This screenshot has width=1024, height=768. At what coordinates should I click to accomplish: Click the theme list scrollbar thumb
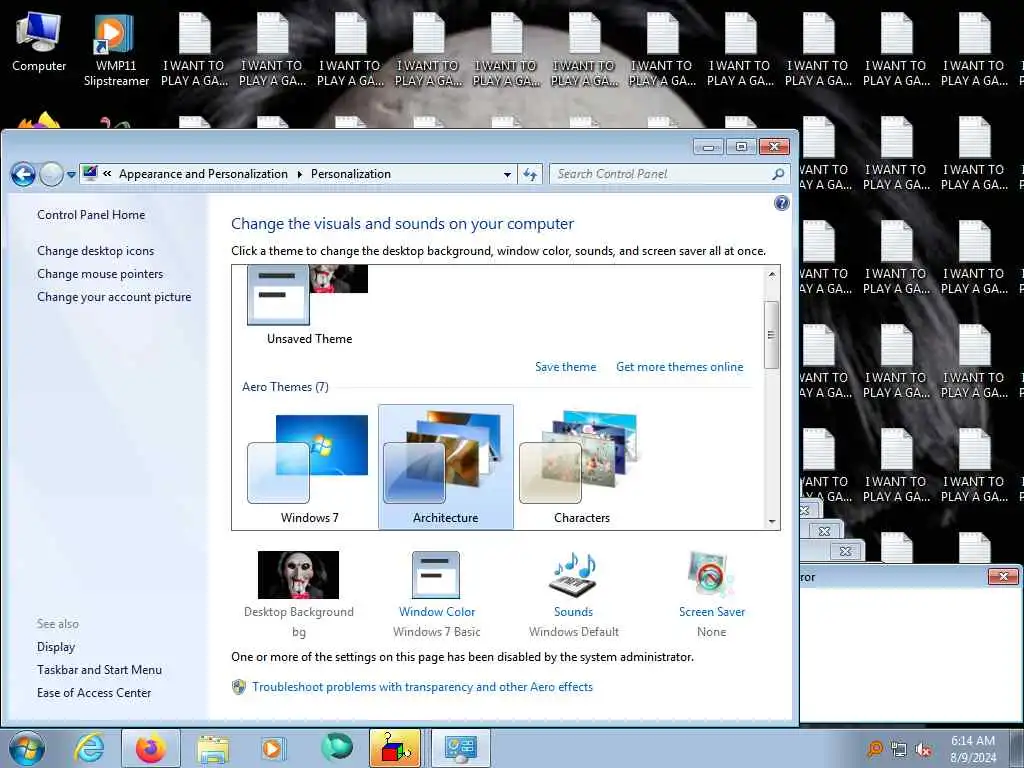pos(771,335)
